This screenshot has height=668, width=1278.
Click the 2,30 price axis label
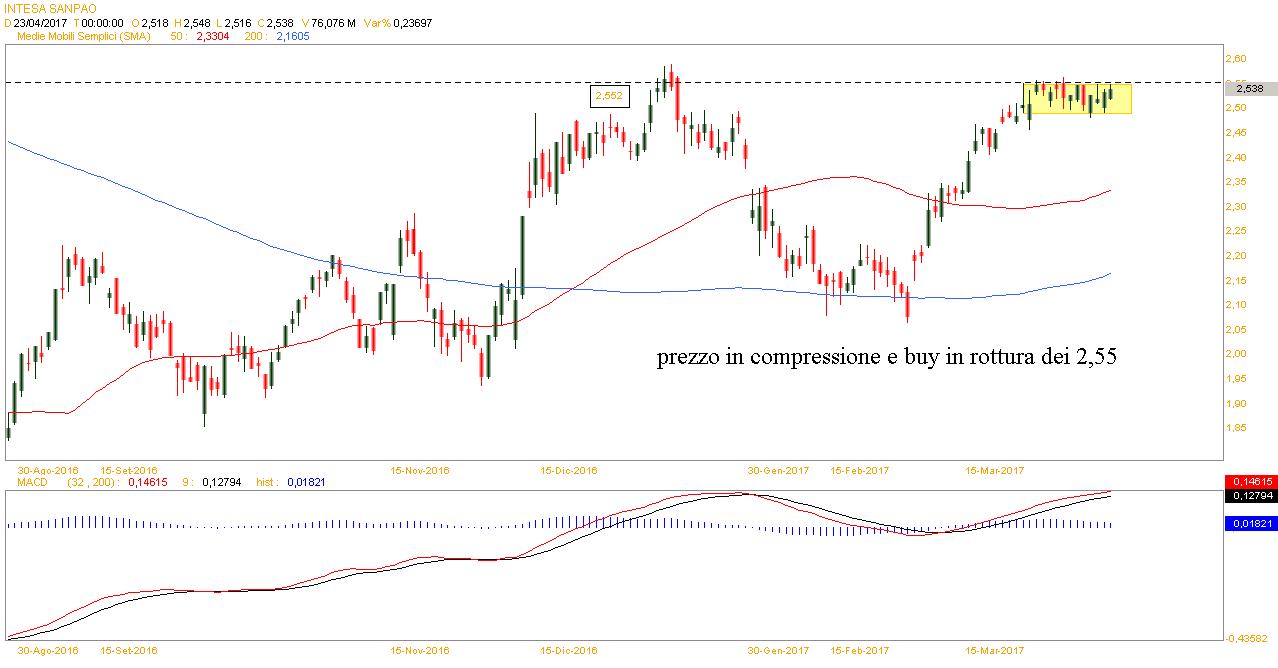1238,206
